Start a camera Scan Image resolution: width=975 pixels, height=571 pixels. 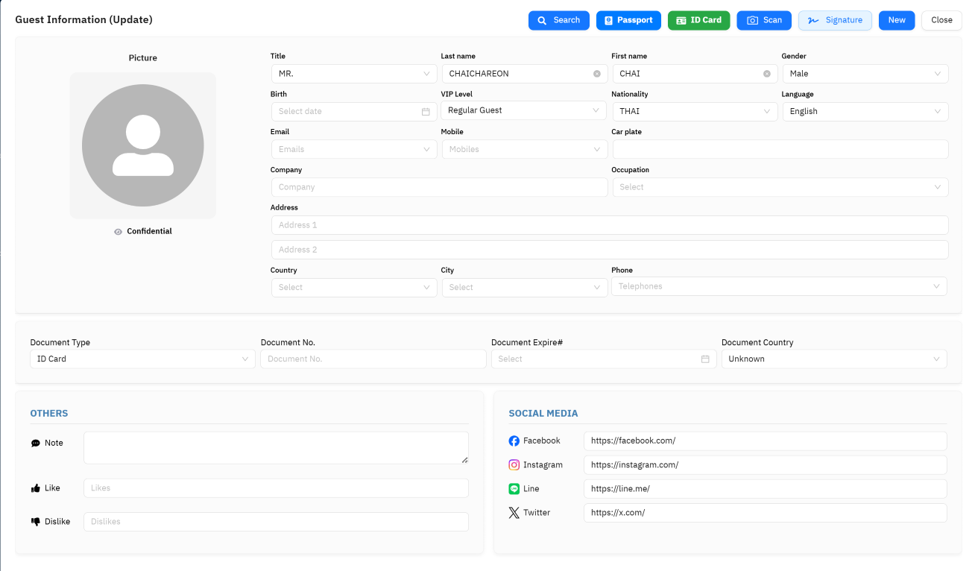tap(764, 21)
